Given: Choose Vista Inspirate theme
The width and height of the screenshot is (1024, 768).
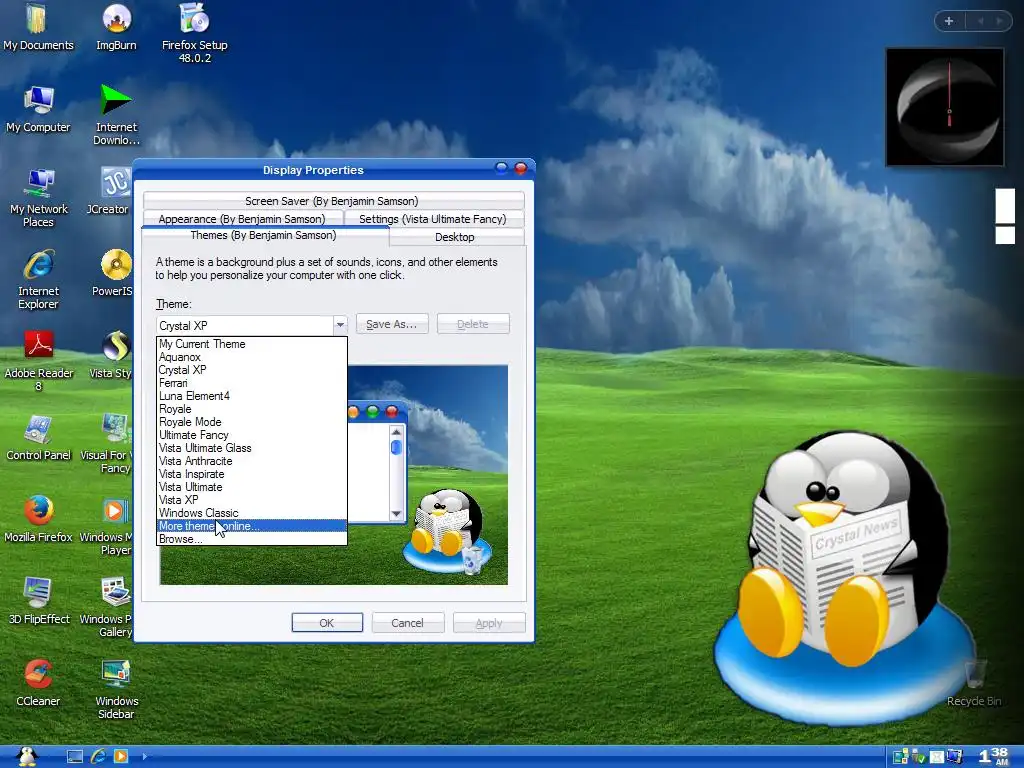Looking at the screenshot, I should coord(252,474).
